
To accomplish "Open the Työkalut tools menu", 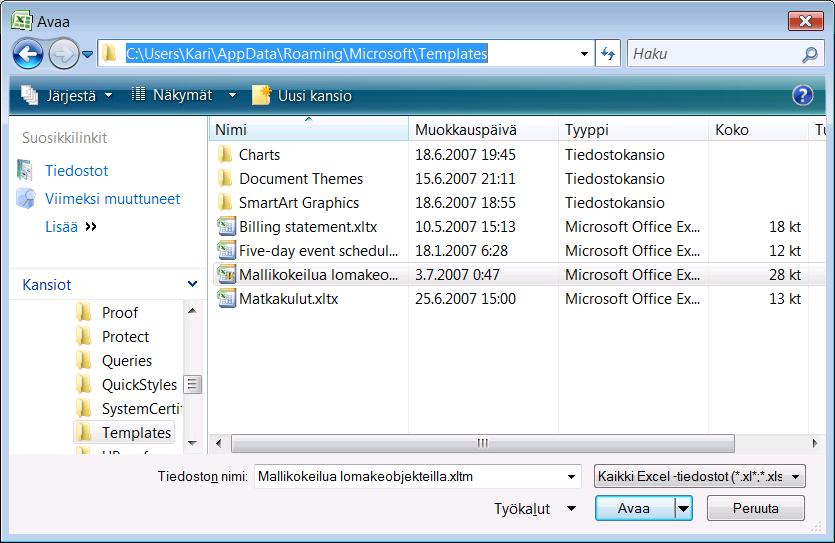I will click(535, 509).
